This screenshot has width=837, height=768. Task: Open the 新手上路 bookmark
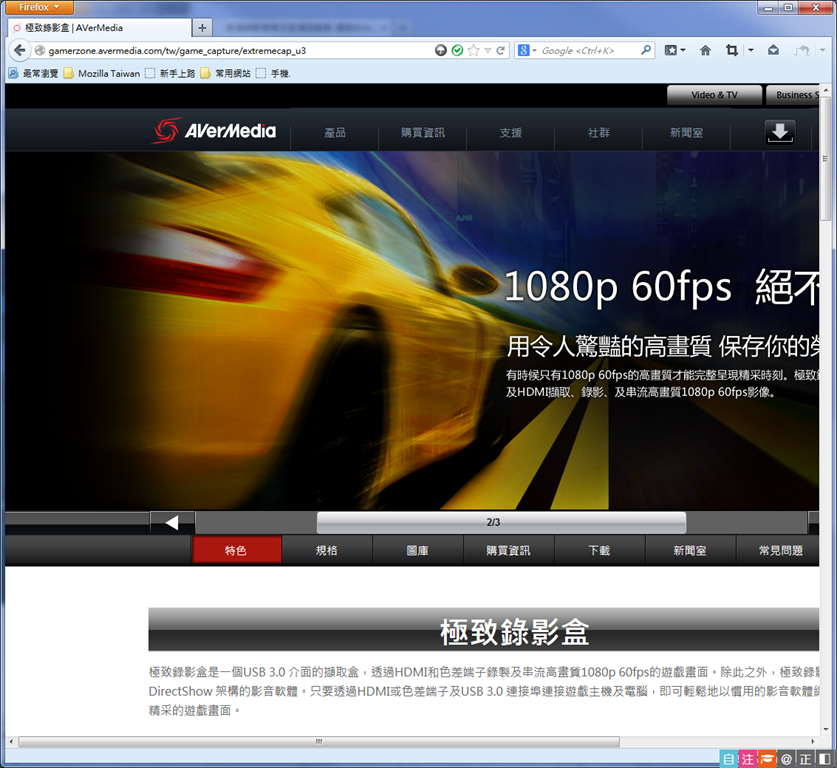[x=170, y=73]
